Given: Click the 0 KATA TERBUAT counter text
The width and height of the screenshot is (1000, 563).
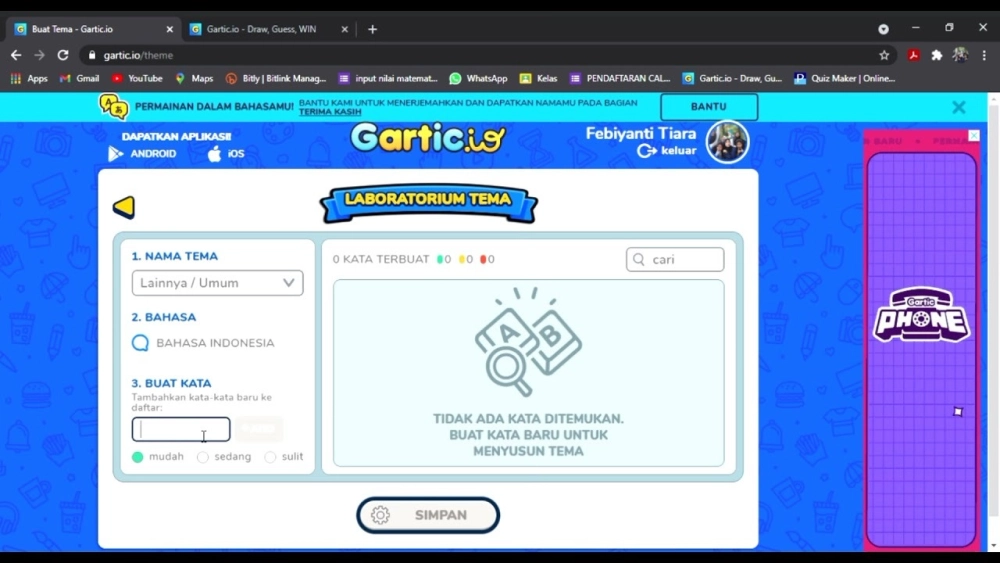Looking at the screenshot, I should pyautogui.click(x=381, y=260).
